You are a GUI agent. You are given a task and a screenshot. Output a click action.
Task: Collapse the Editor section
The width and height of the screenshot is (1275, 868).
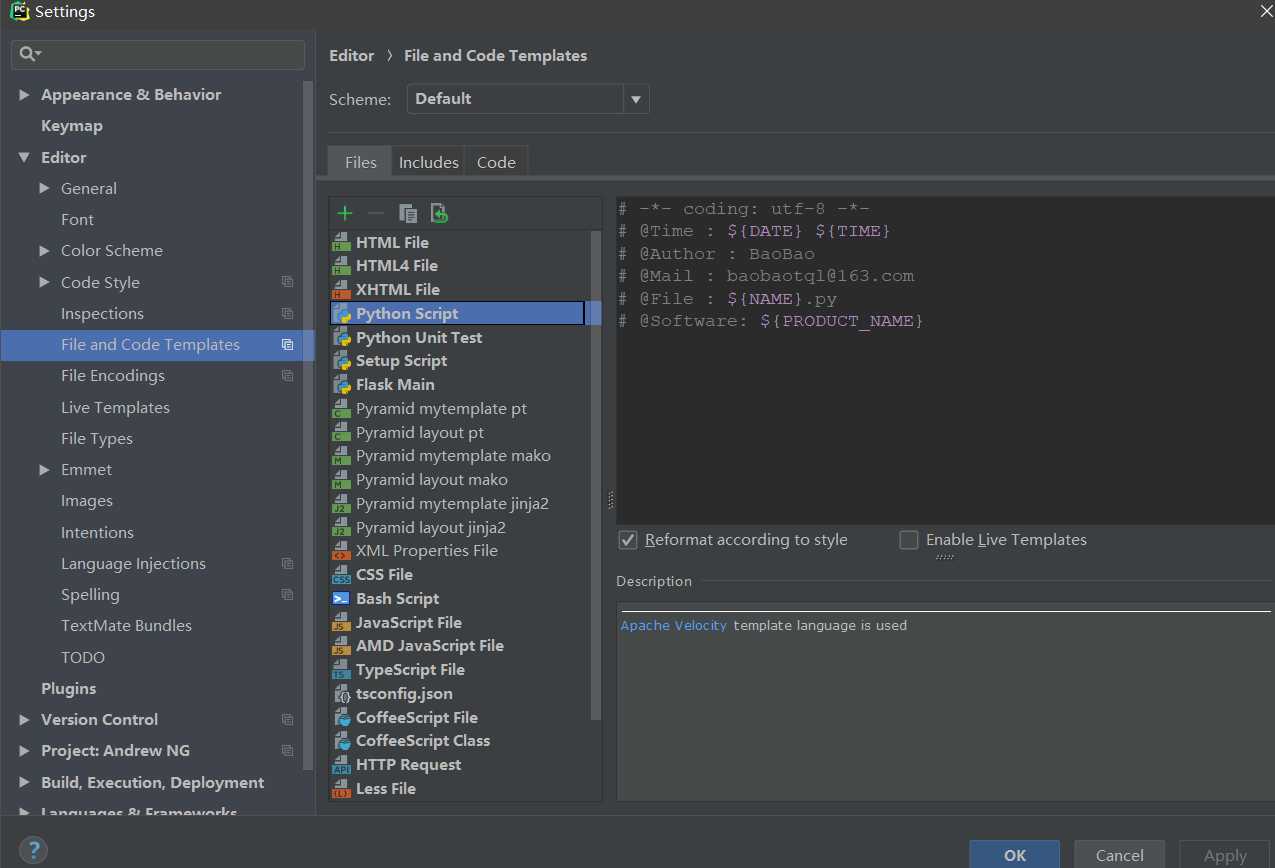pos(25,158)
